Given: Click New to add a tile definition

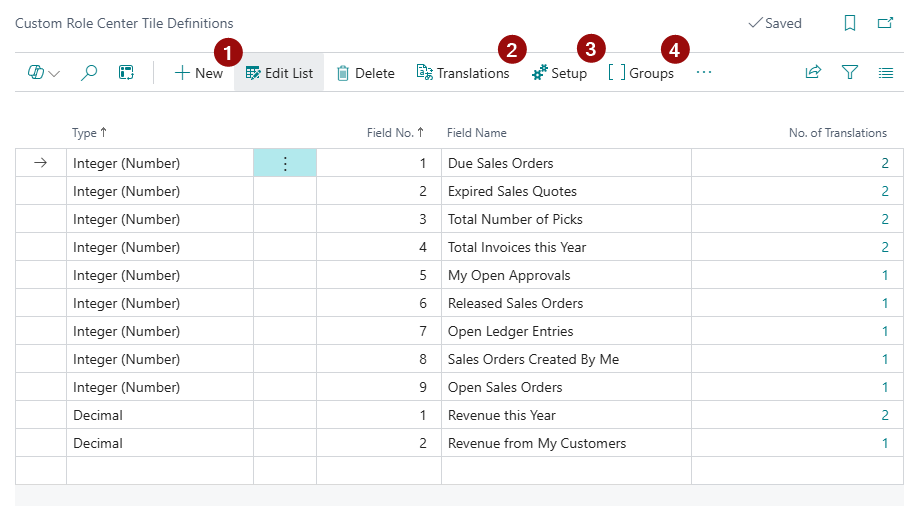Looking at the screenshot, I should pos(198,73).
